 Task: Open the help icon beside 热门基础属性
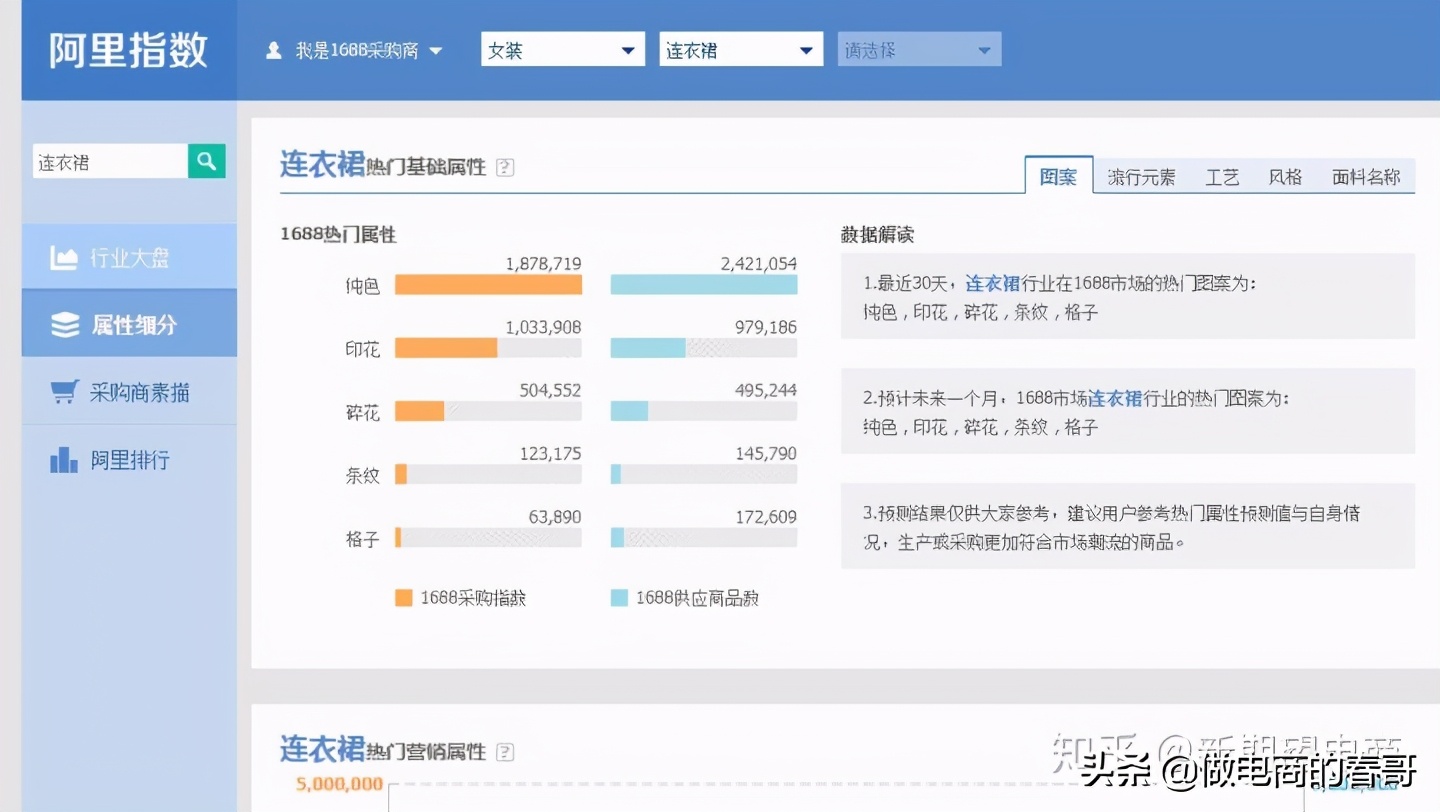[505, 168]
